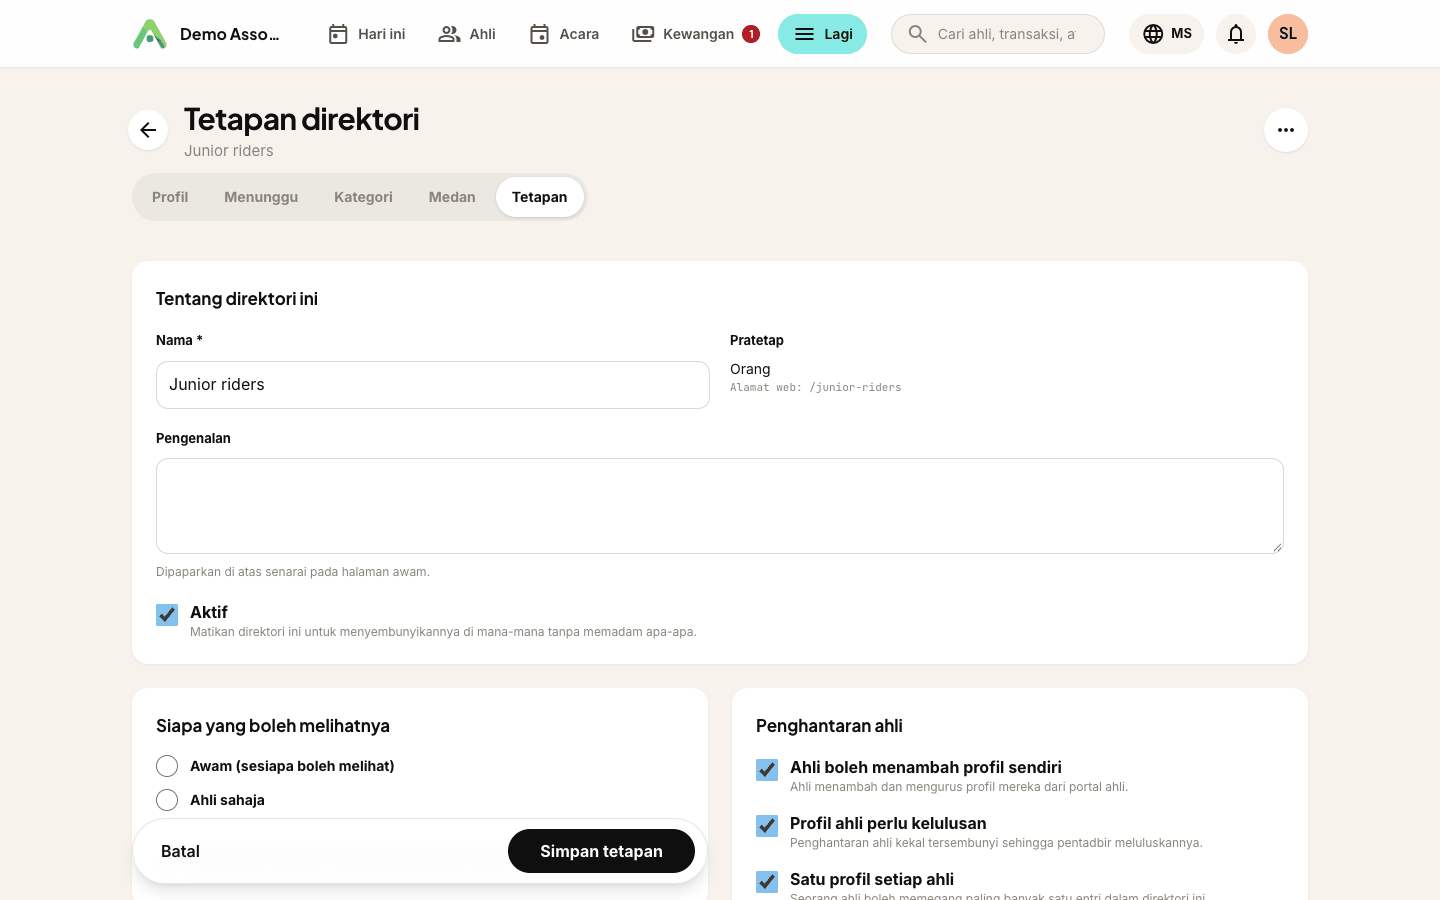This screenshot has width=1440, height=900.
Task: Switch to the Medan tab
Action: (452, 197)
